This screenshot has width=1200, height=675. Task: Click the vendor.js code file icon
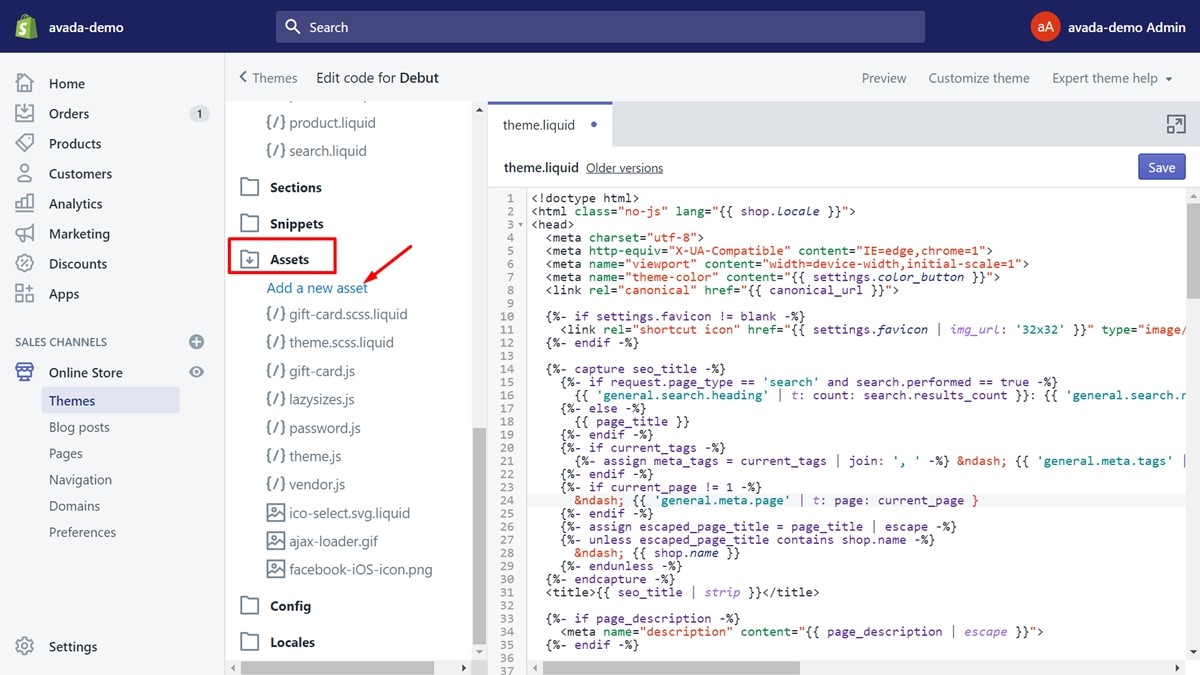(275, 484)
